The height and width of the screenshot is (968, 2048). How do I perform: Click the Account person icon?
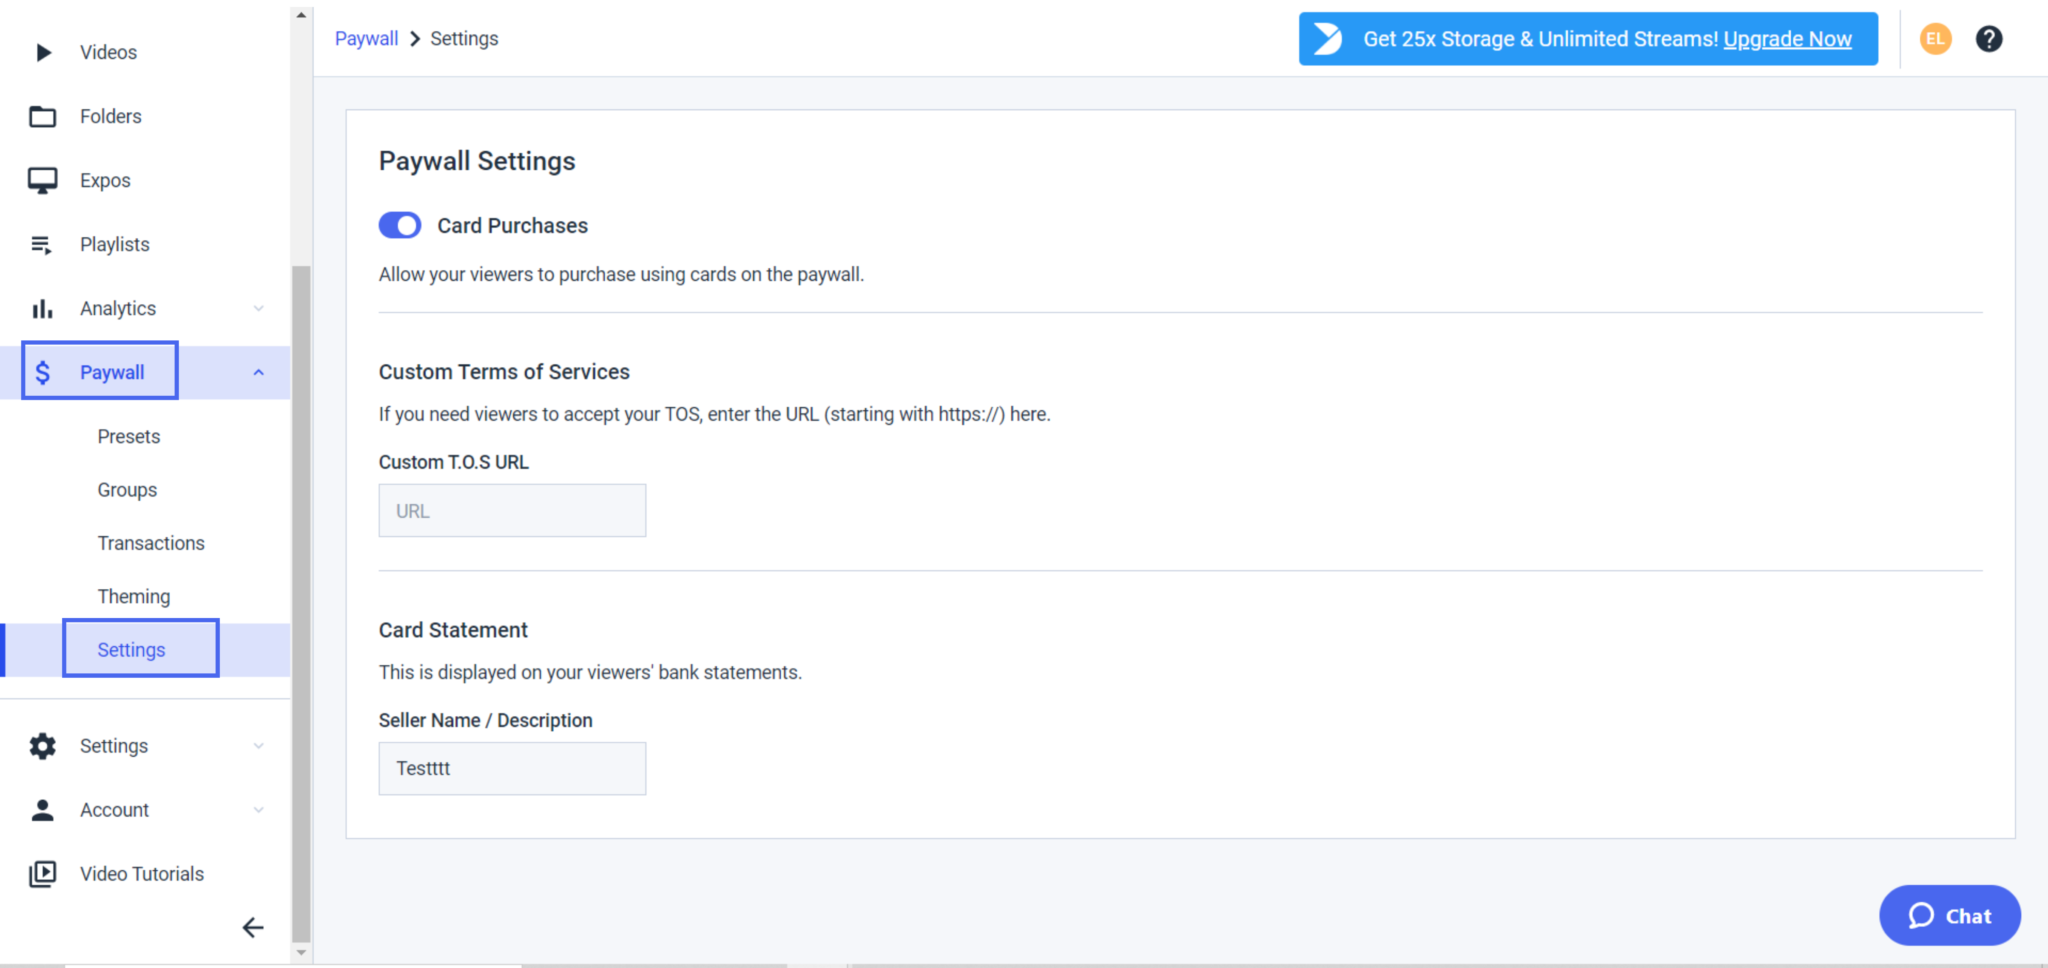point(44,810)
